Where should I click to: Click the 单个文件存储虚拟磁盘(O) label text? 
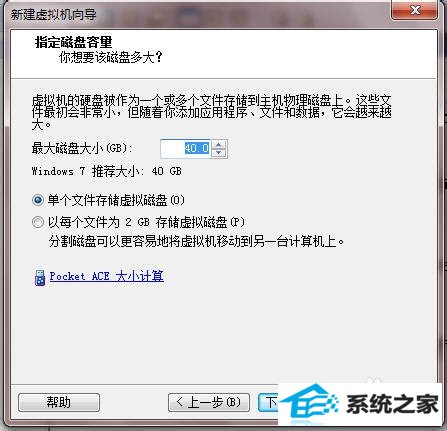(116, 200)
